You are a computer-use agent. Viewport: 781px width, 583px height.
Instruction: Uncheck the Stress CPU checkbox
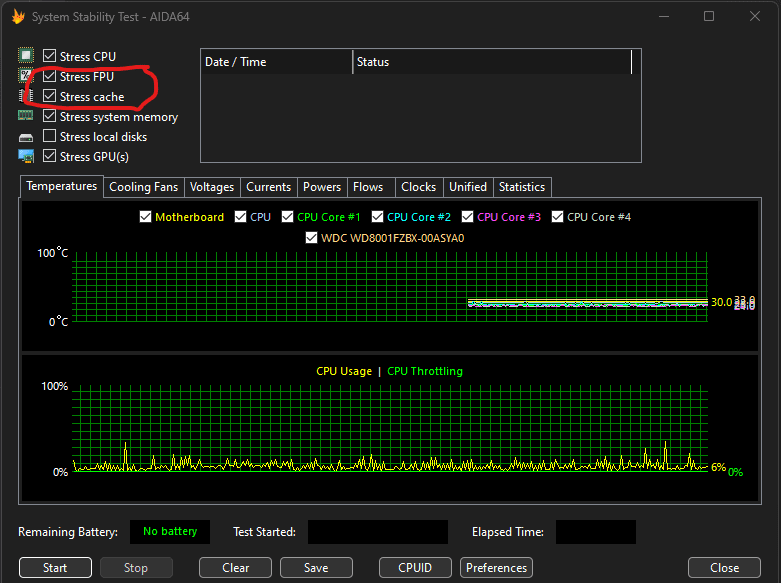pyautogui.click(x=49, y=55)
